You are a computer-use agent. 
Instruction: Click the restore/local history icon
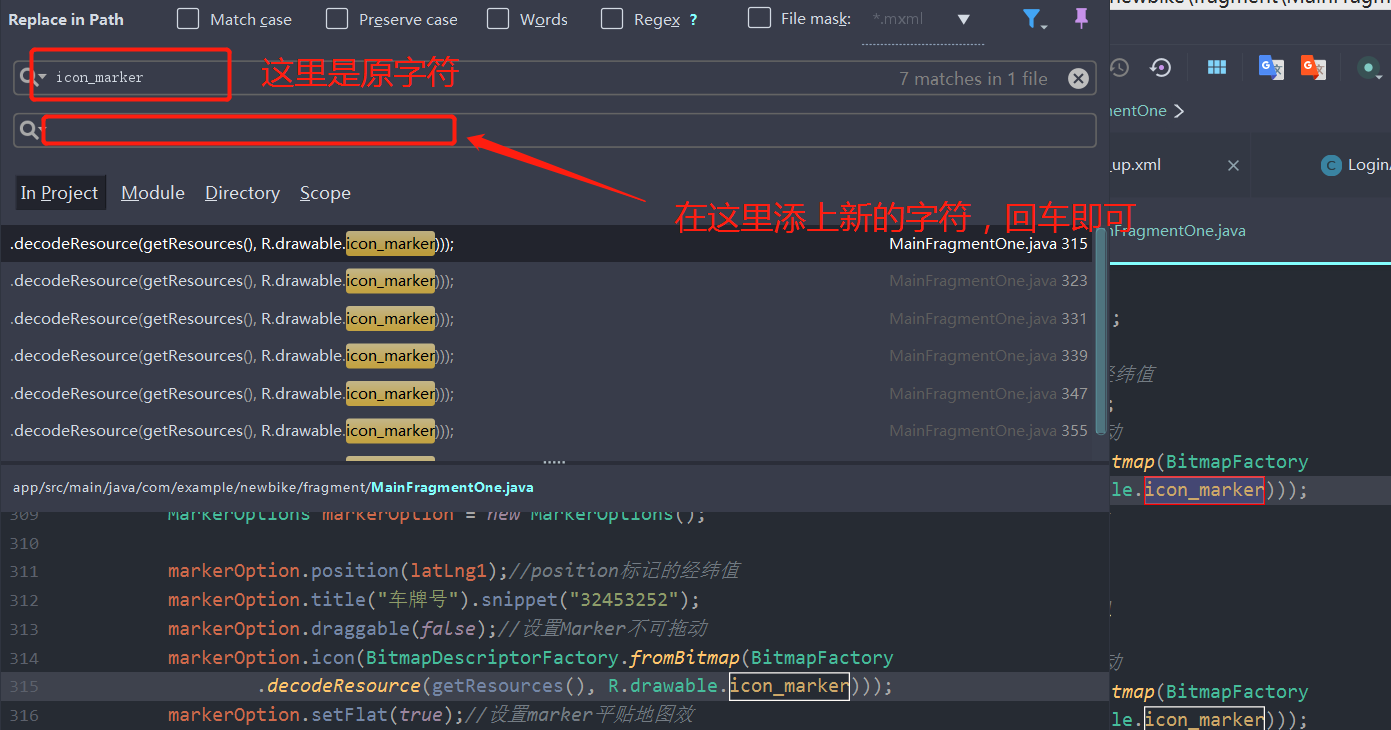coord(1158,67)
